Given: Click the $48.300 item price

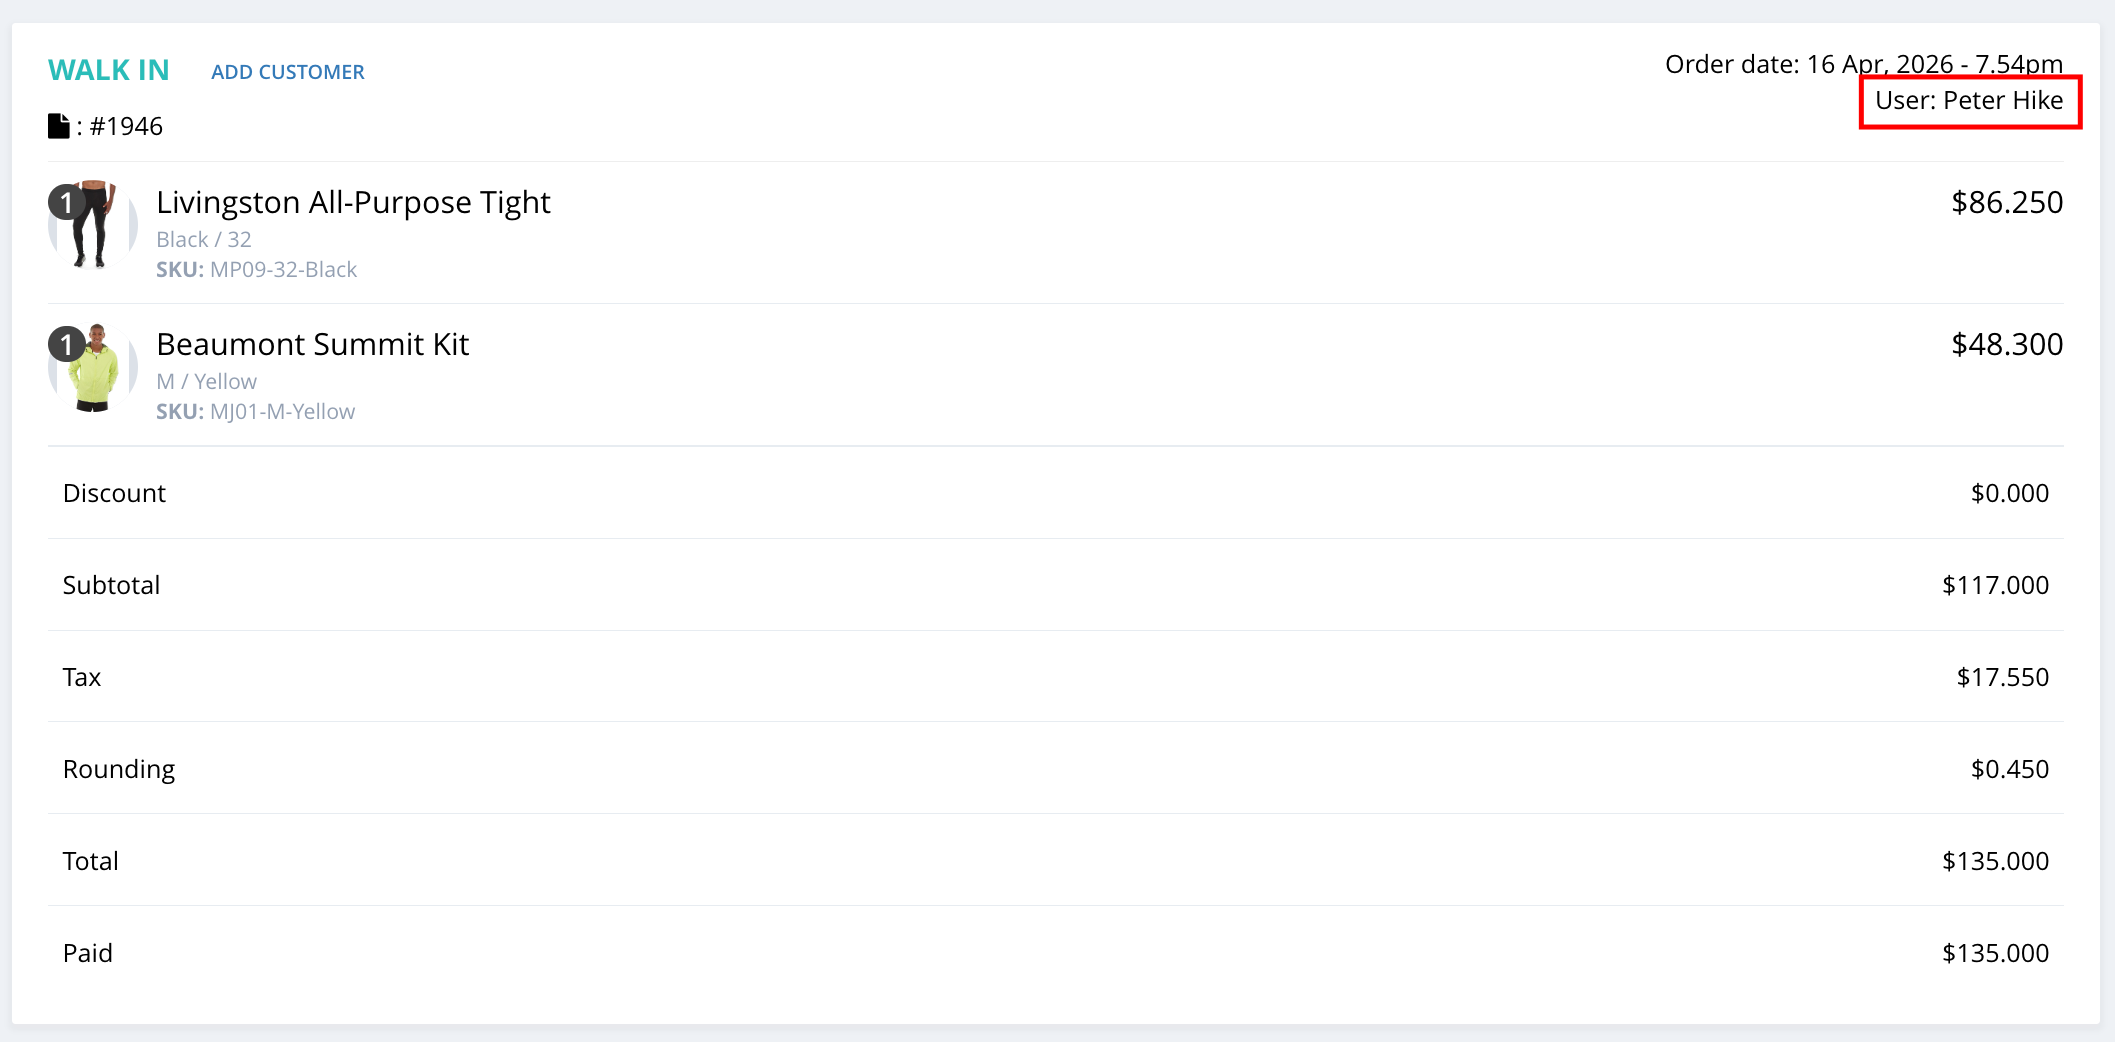Looking at the screenshot, I should point(2006,344).
